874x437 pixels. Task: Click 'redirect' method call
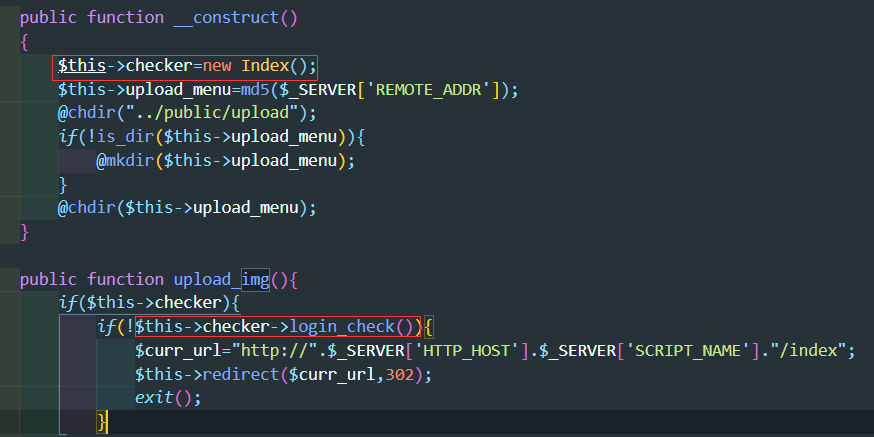[x=241, y=375]
